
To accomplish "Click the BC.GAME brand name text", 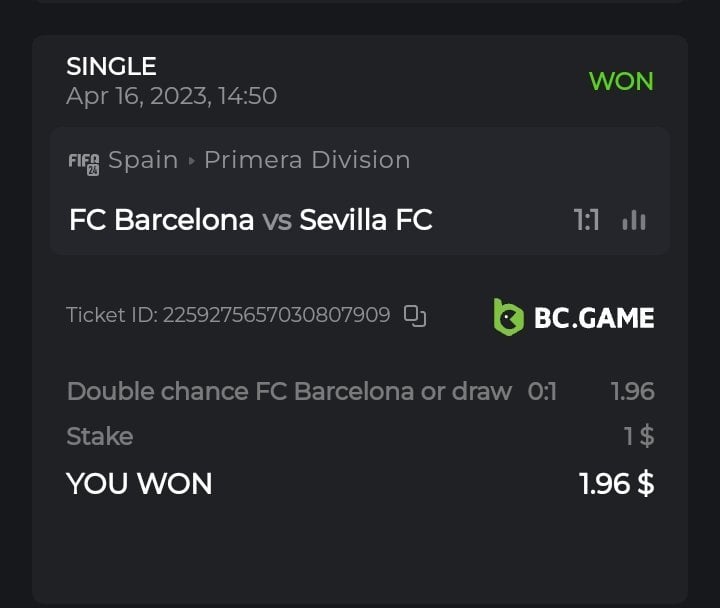I will point(594,318).
